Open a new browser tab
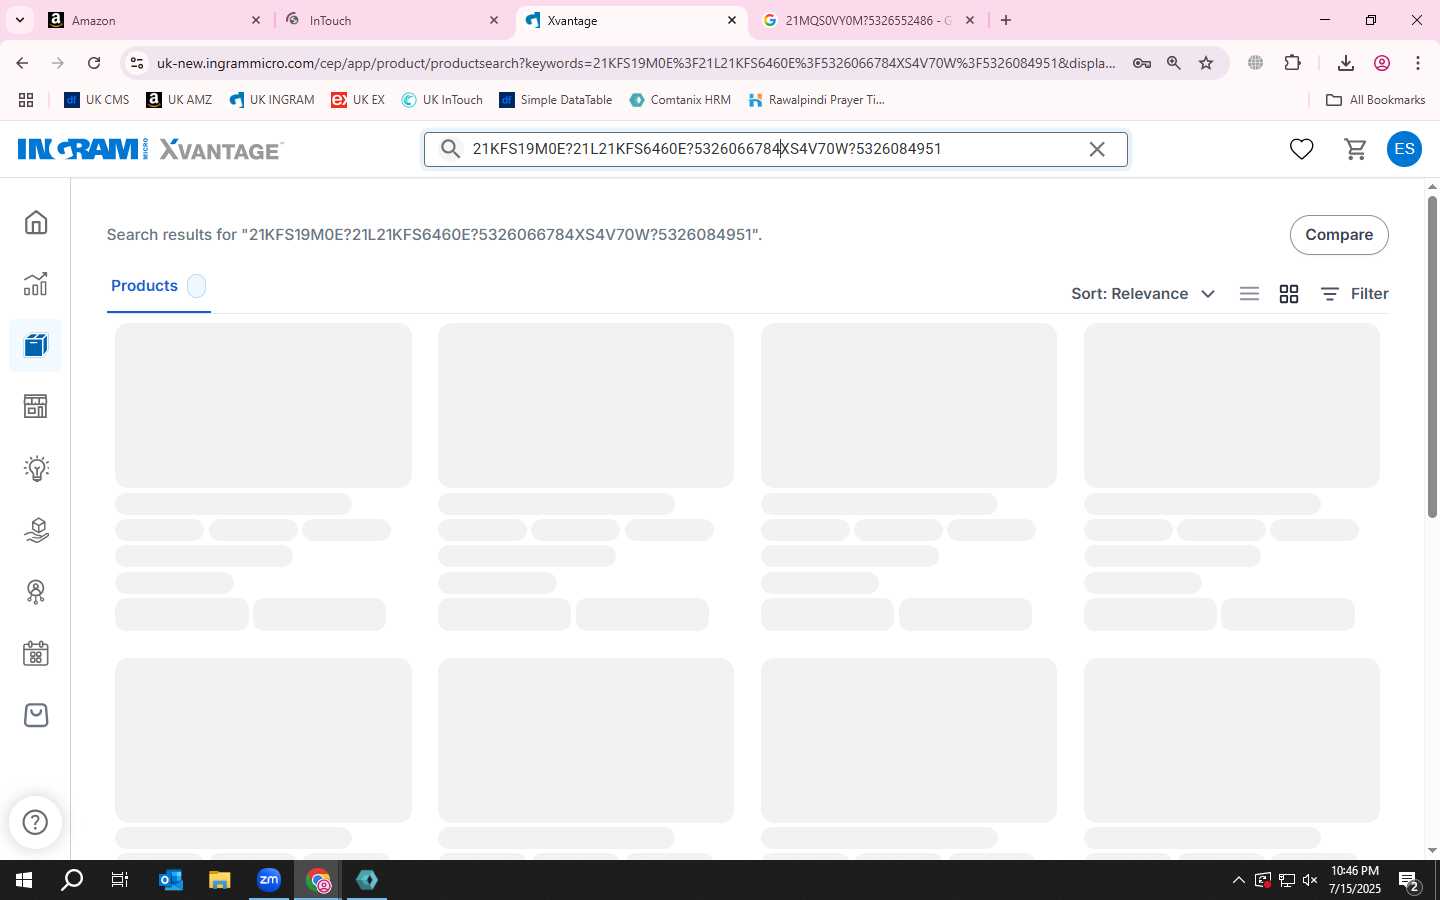This screenshot has height=900, width=1440. (x=1006, y=20)
